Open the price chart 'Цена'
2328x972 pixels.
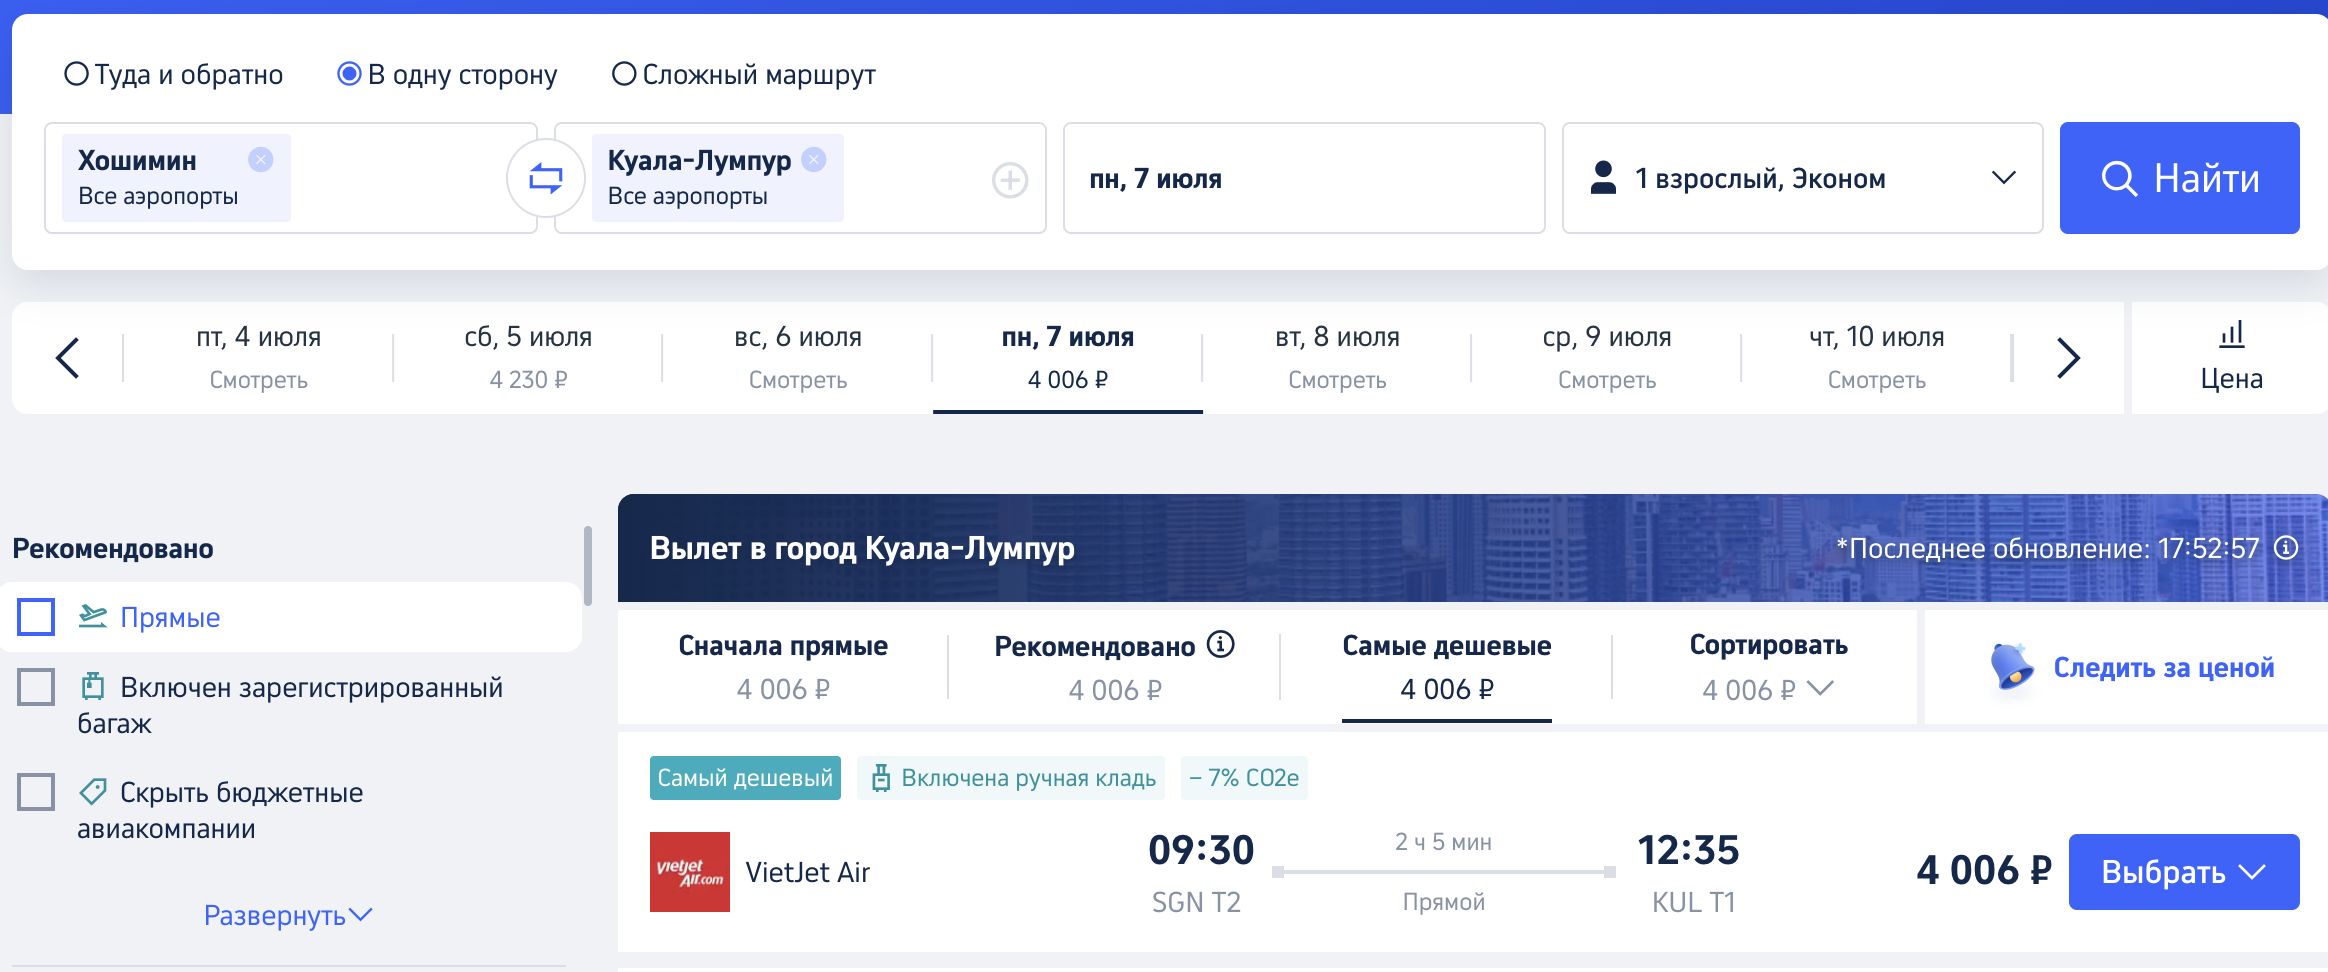click(x=2231, y=358)
